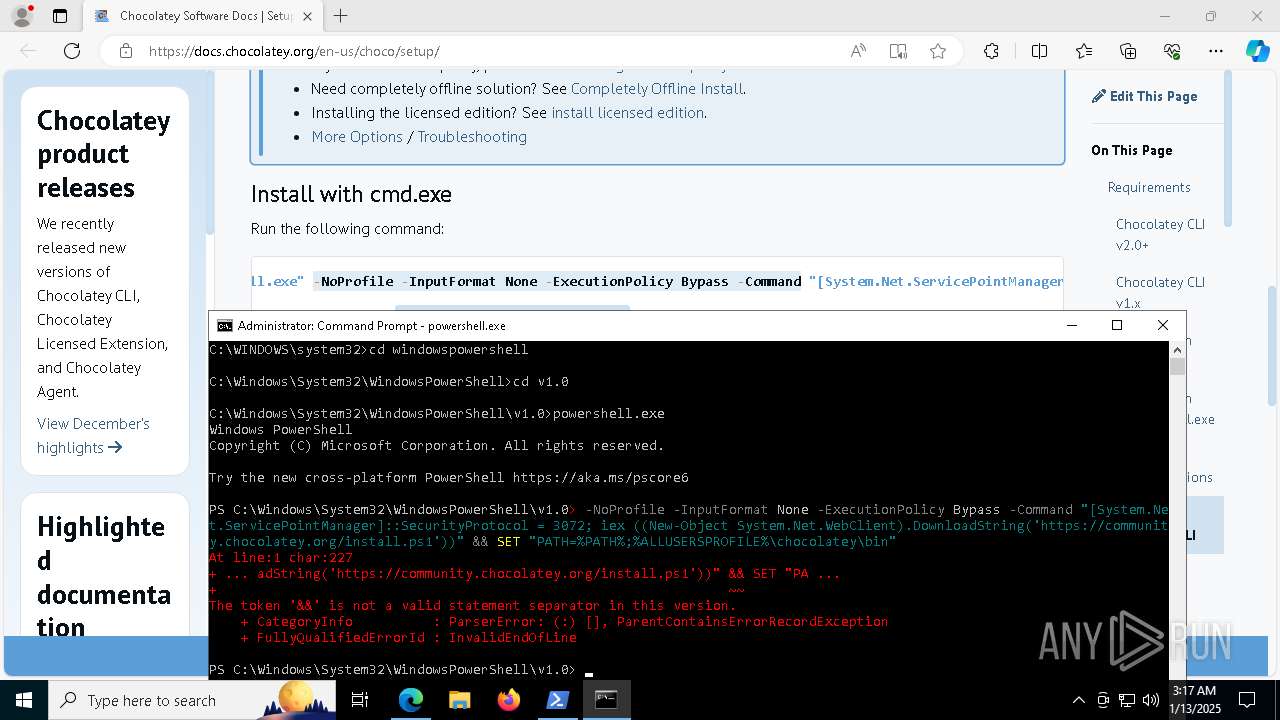Screen dimensions: 1280x720
Task: Enable Read aloud in Edge
Action: coord(858,51)
